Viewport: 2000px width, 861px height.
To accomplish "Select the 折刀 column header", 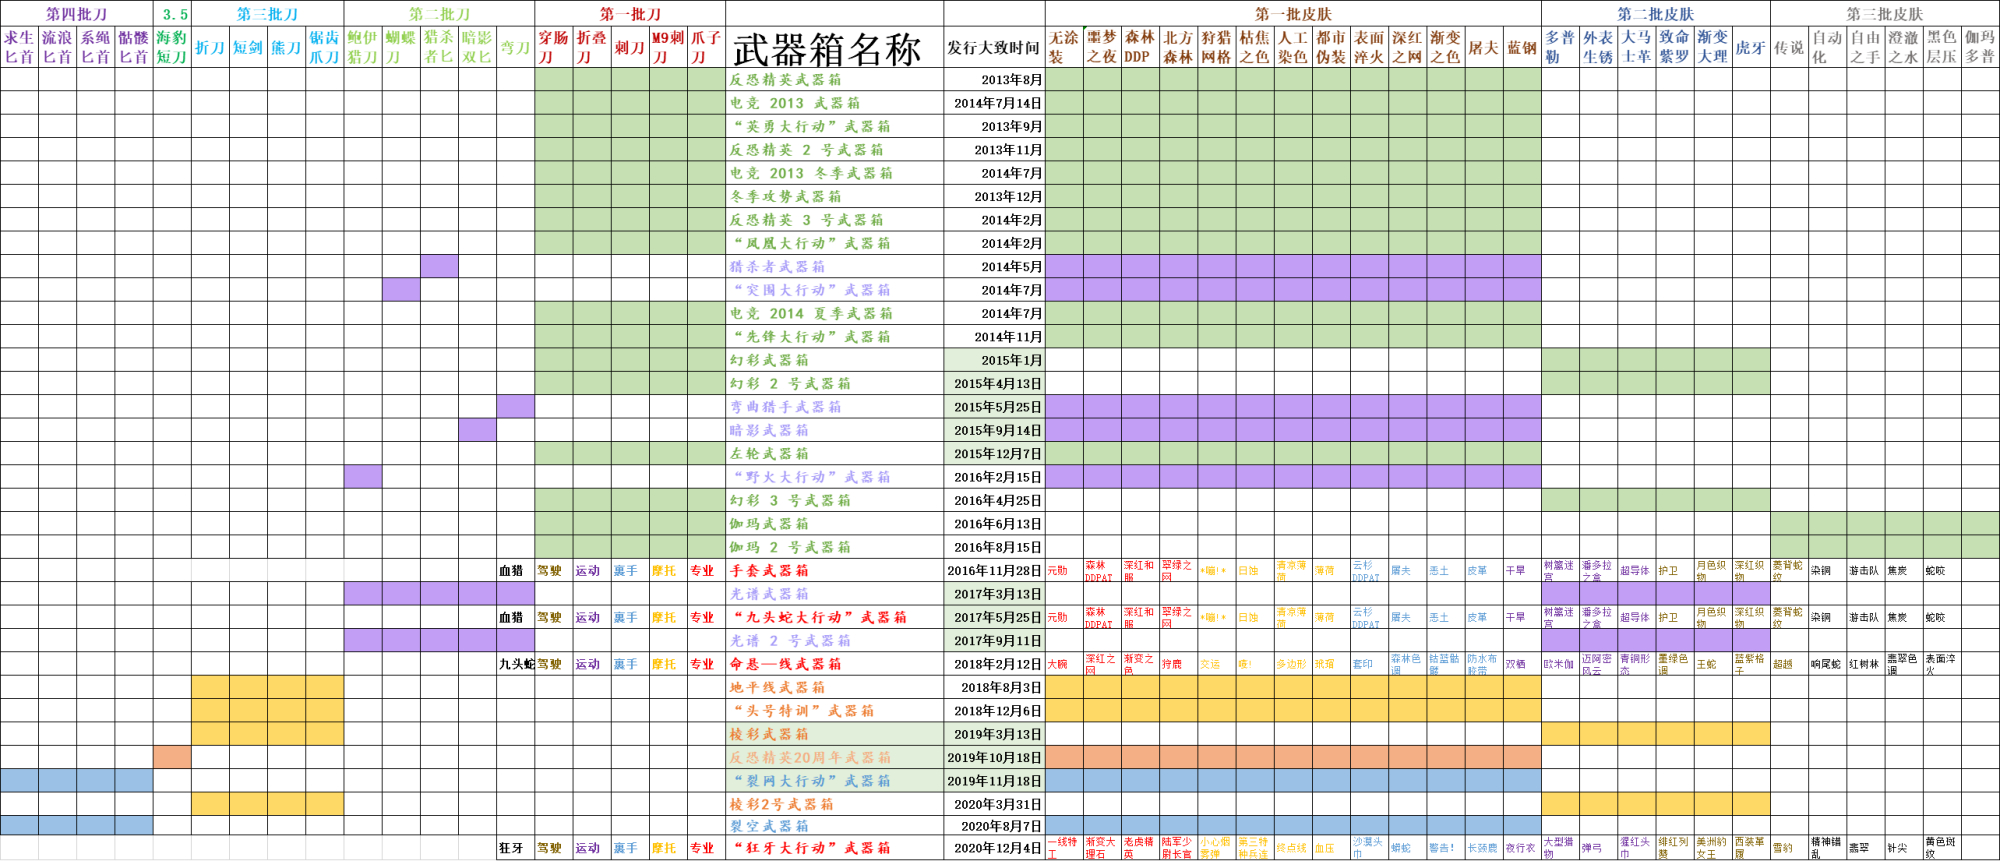I will [210, 47].
